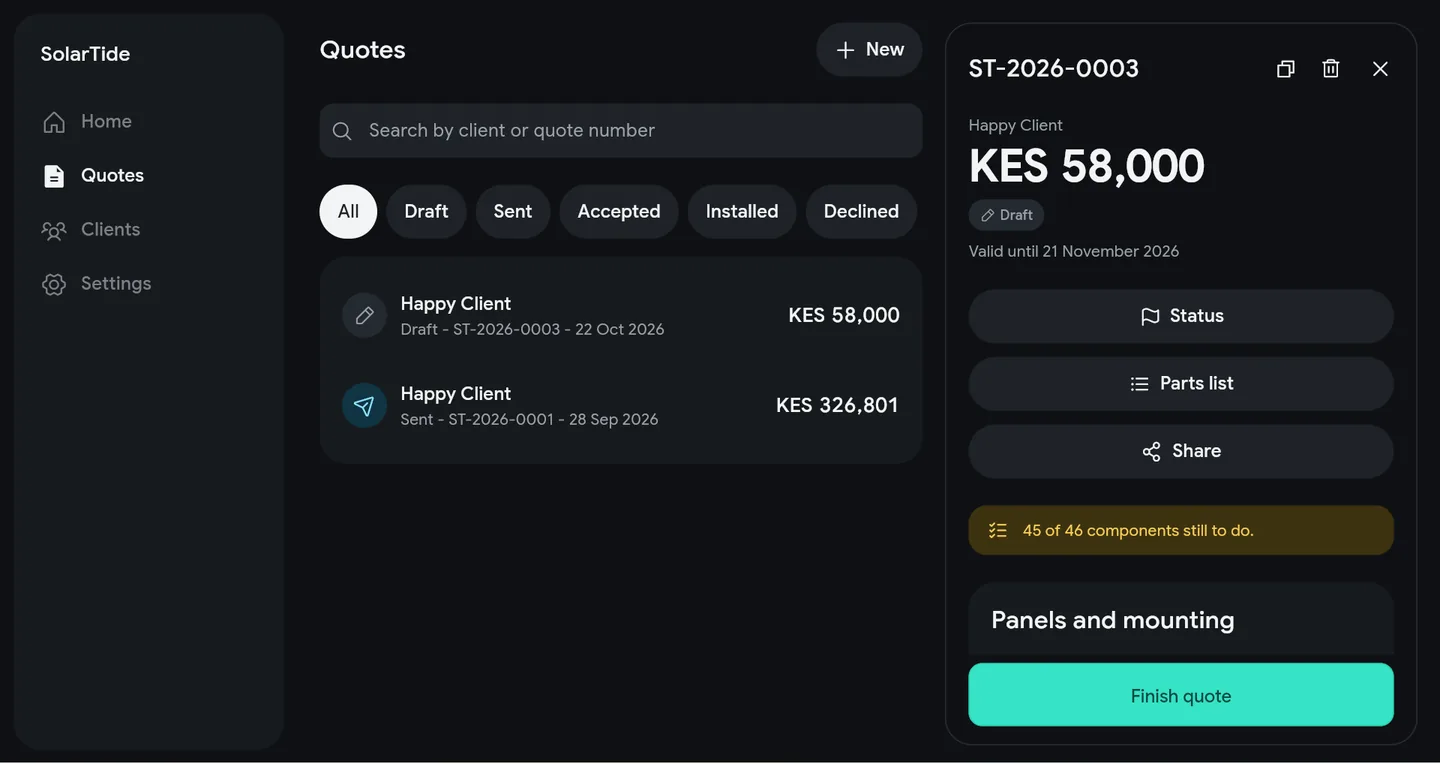Open the Parts list
The image size is (1440, 764).
1181,384
